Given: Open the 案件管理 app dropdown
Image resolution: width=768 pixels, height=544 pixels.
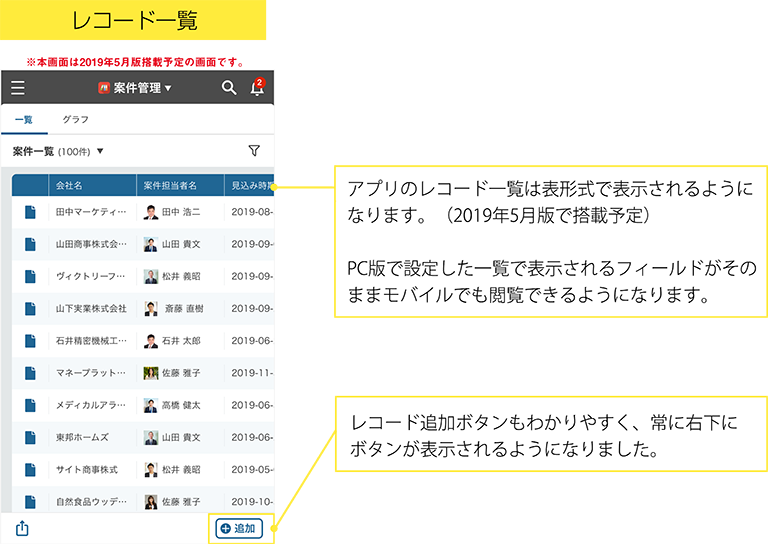Looking at the screenshot, I should tap(168, 88).
